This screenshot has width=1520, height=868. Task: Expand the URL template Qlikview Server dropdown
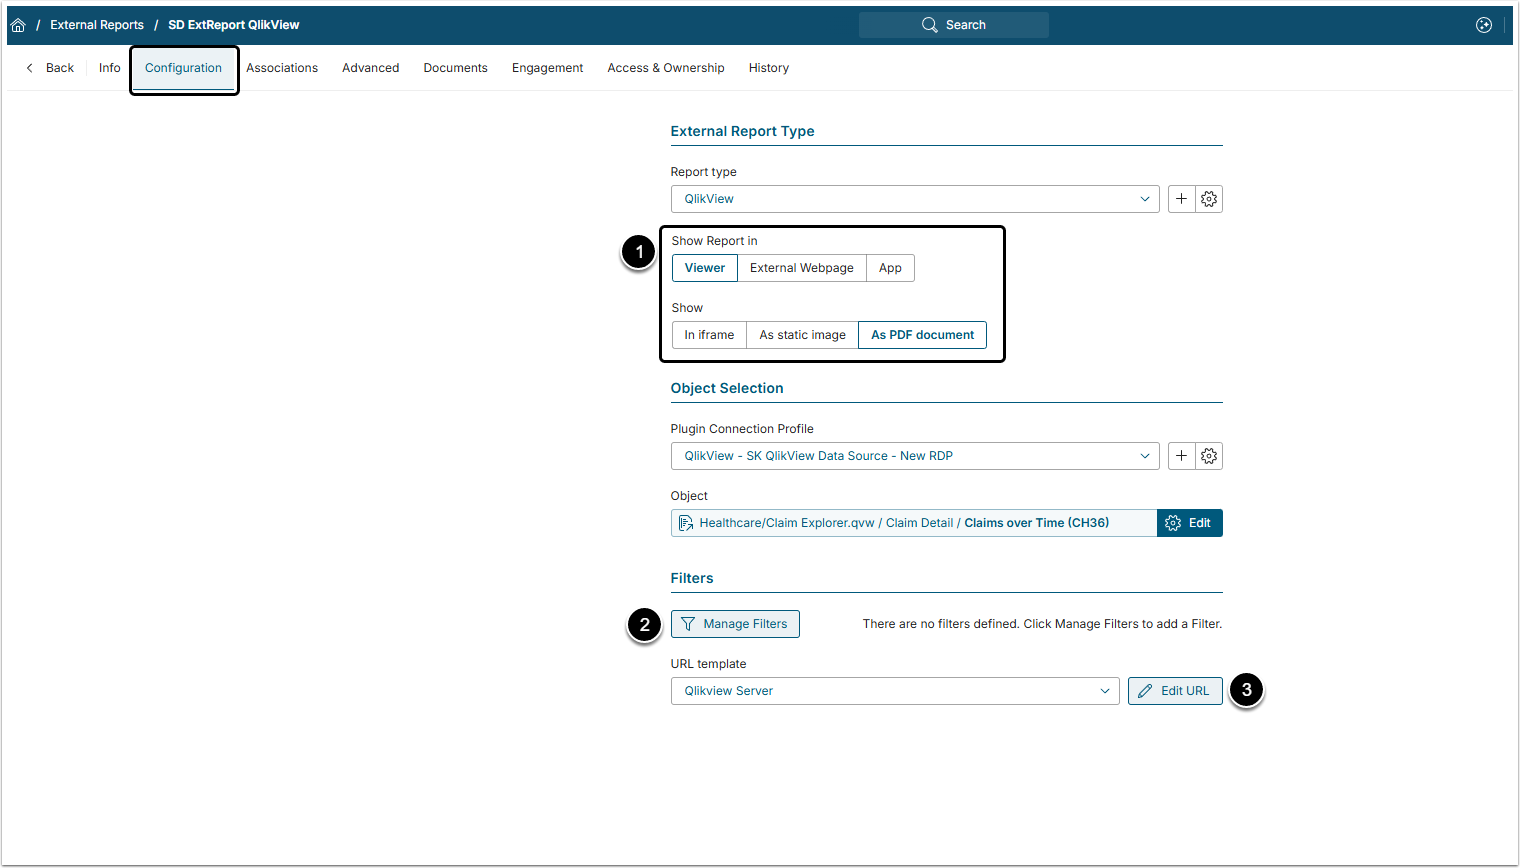pos(894,691)
